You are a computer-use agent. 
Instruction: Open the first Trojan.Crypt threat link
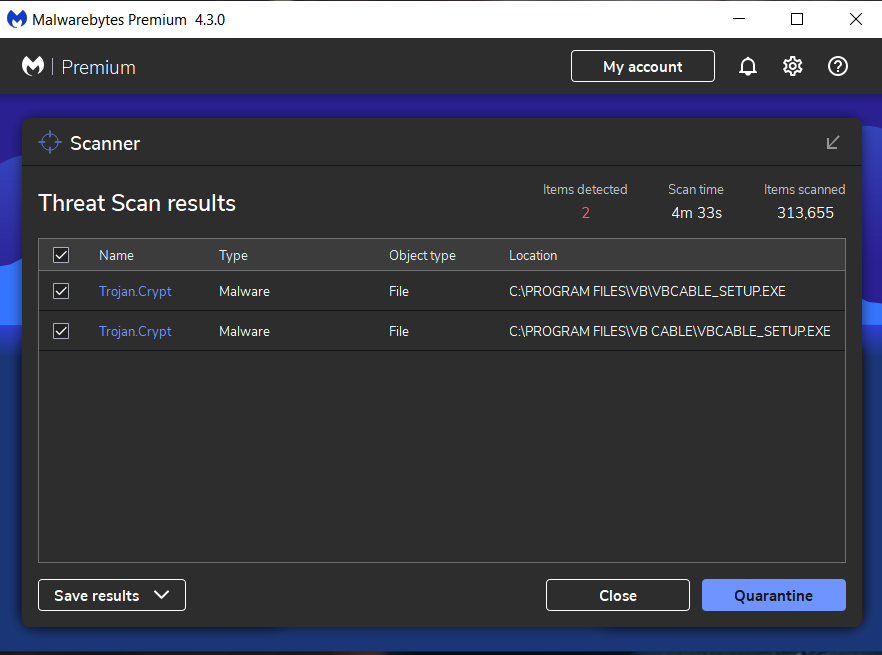click(x=135, y=291)
